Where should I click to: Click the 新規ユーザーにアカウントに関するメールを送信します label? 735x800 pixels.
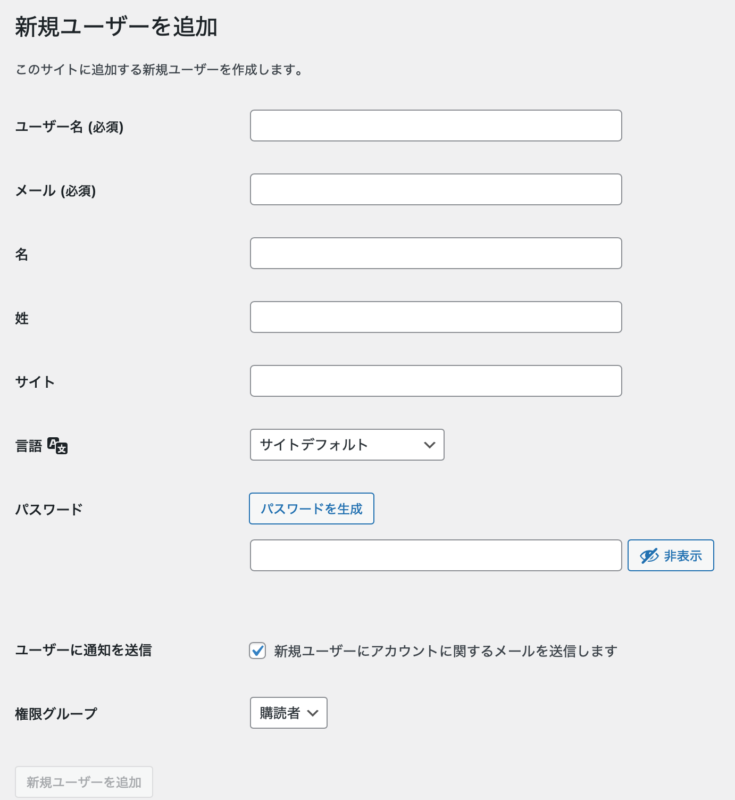point(446,651)
